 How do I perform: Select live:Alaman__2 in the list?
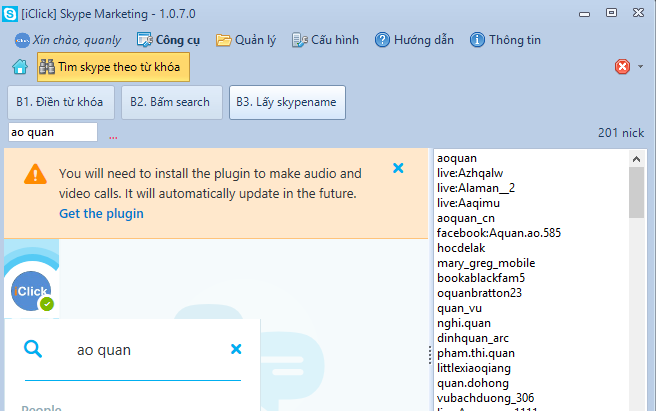pyautogui.click(x=476, y=188)
